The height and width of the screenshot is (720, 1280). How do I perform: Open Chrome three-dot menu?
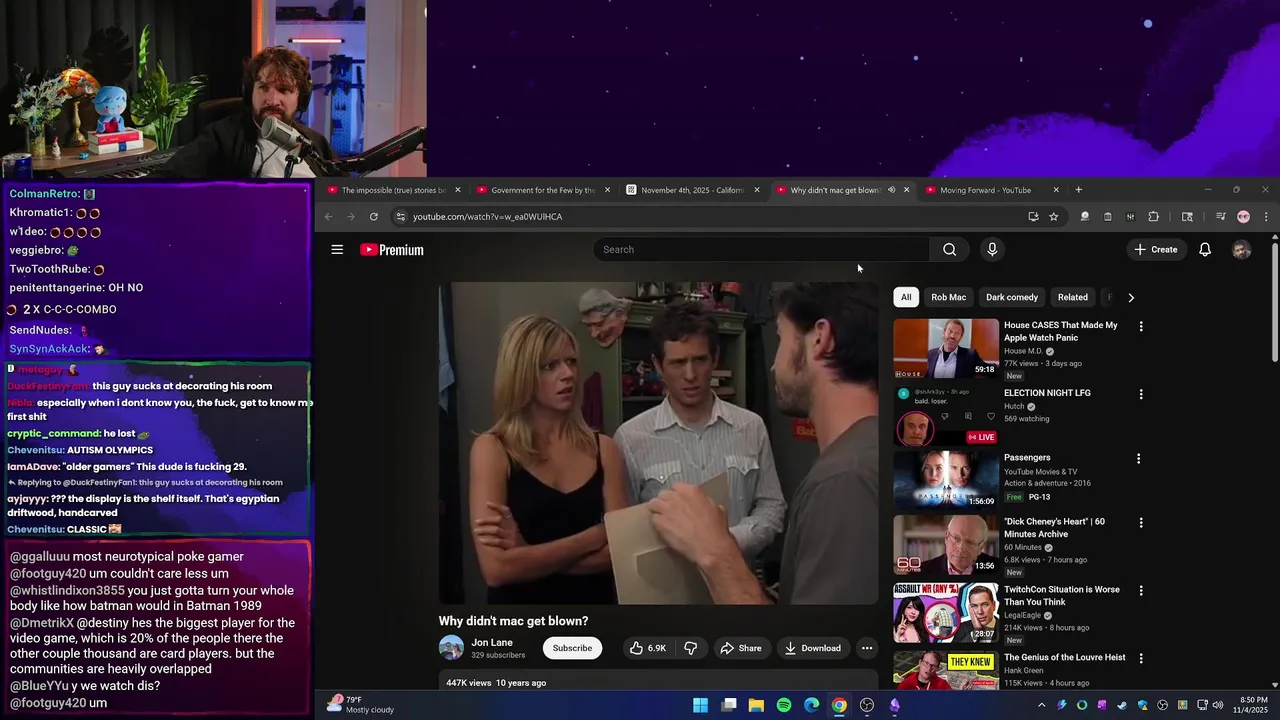click(x=1266, y=217)
